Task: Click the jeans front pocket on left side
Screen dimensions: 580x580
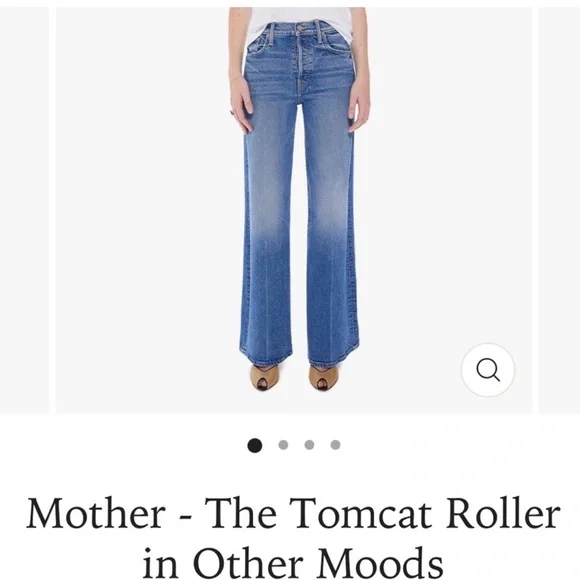Action: pyautogui.click(x=259, y=45)
